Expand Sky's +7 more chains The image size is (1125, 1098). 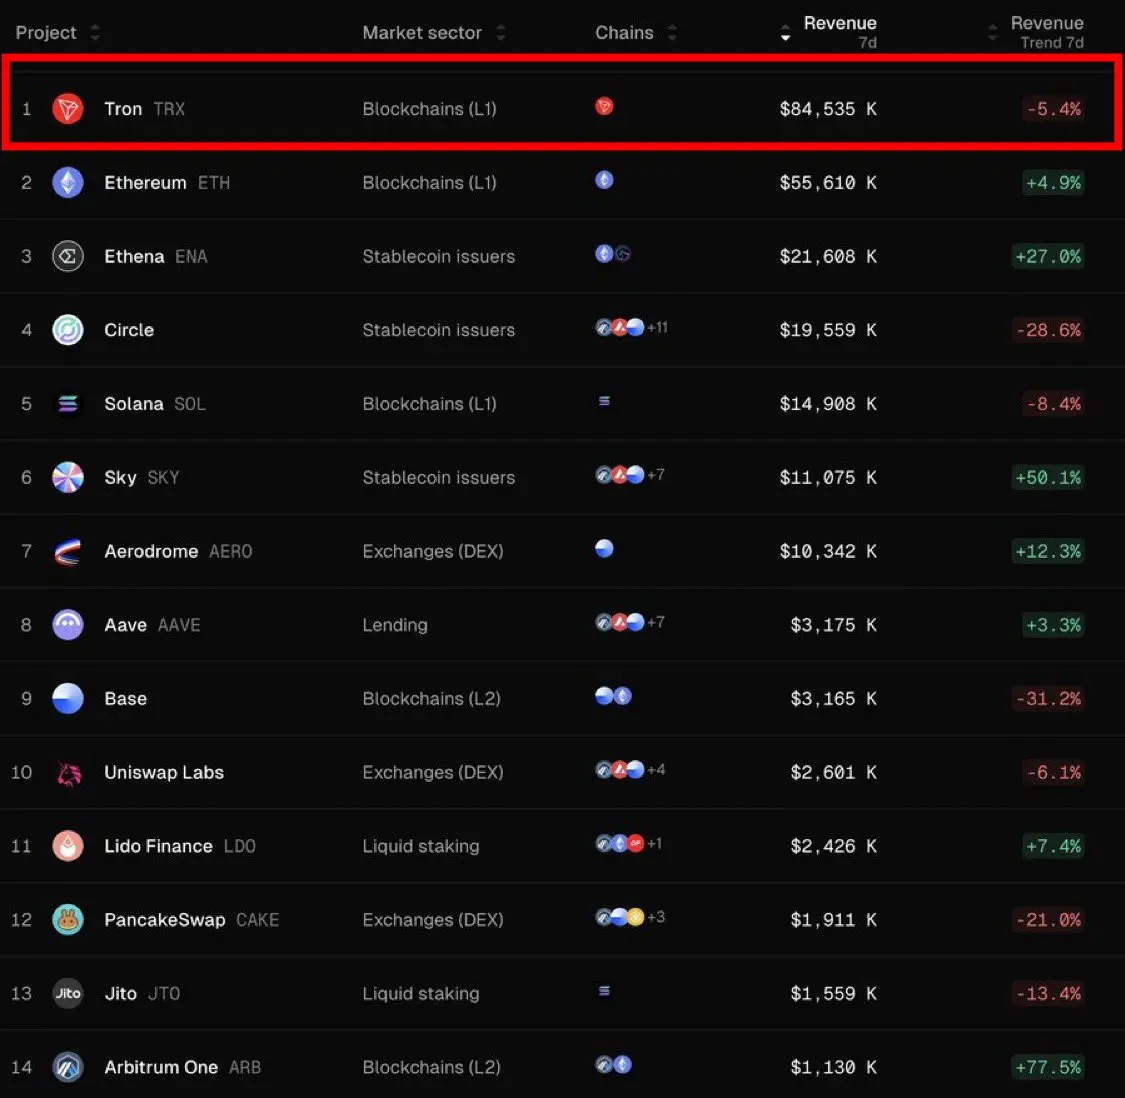point(656,475)
